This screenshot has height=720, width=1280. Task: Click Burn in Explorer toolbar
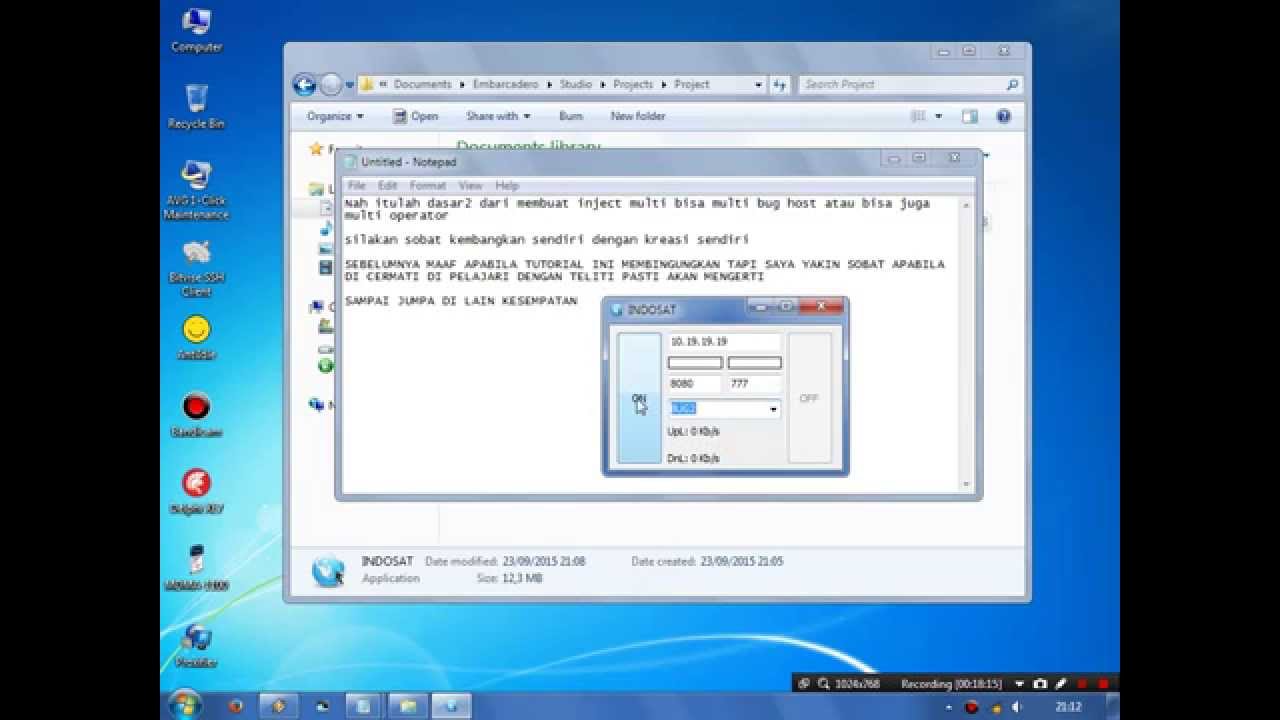(x=571, y=116)
